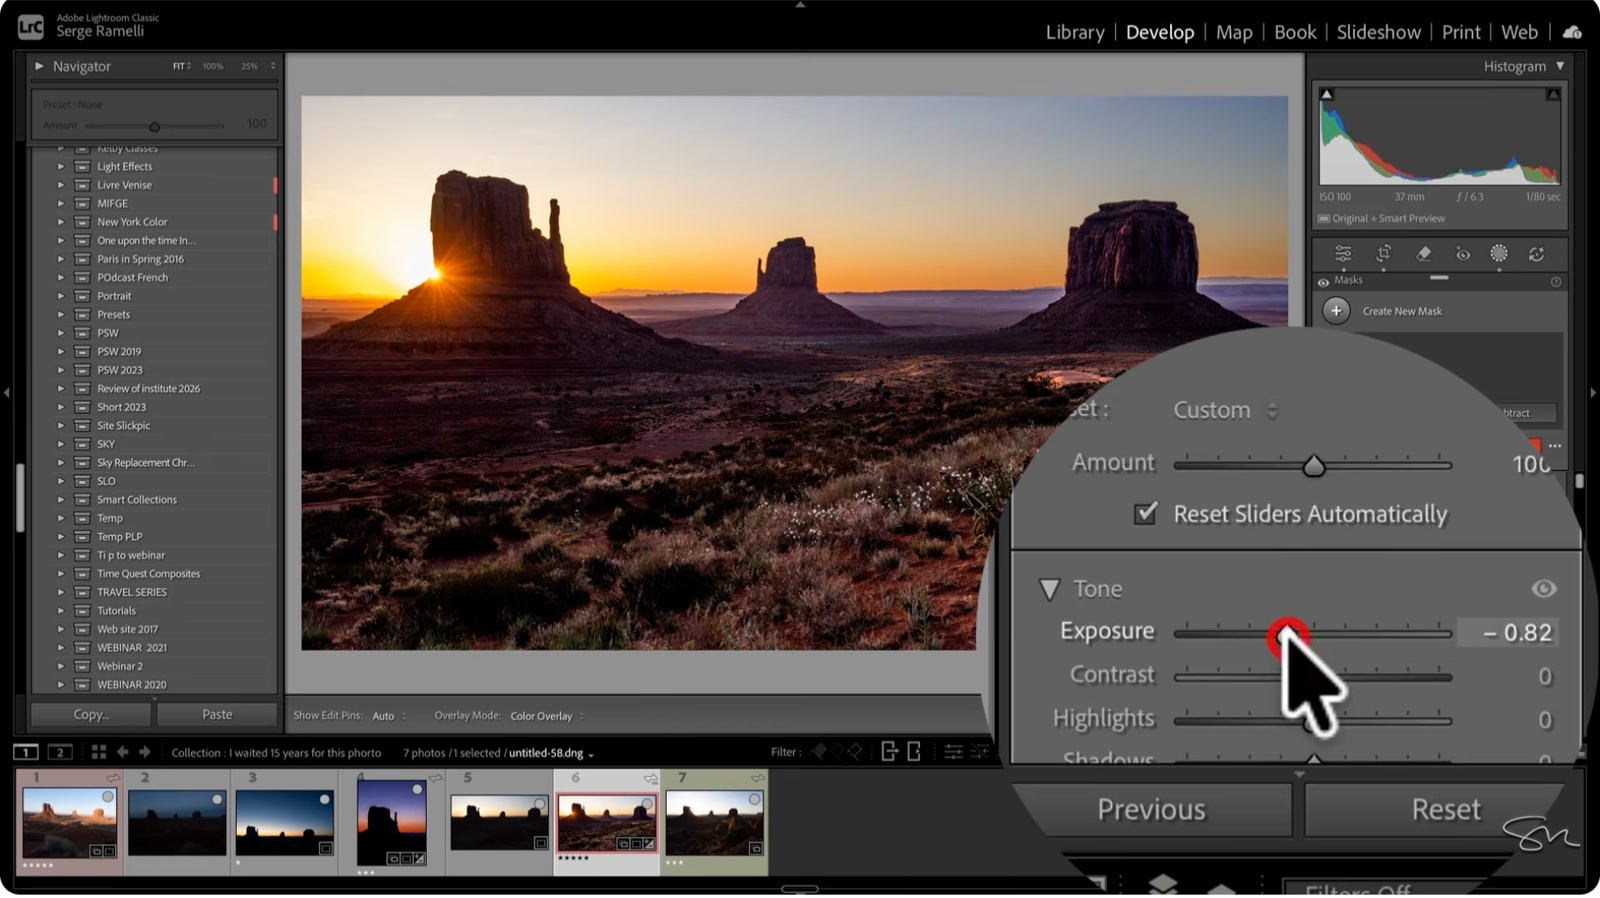Toggle quick collection circle on thumbnail 7
Image resolution: width=1600 pixels, height=898 pixels.
(x=755, y=799)
